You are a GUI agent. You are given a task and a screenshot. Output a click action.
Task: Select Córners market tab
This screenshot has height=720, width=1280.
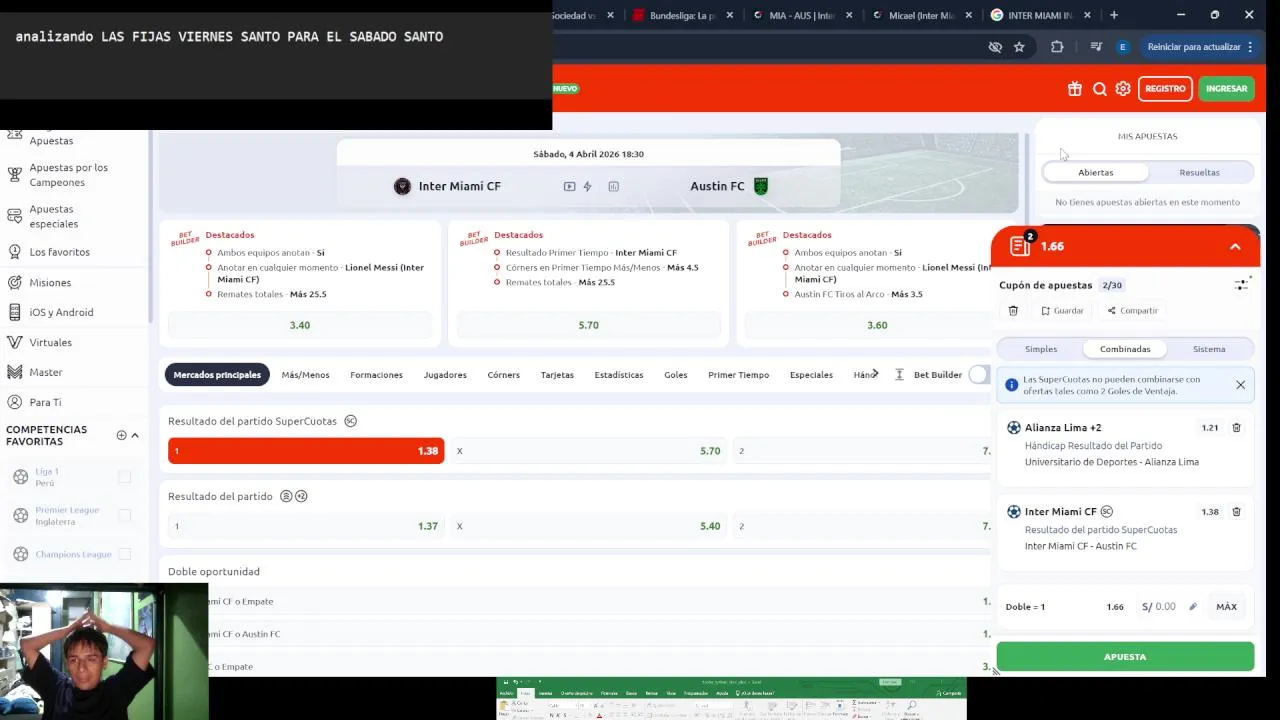pyautogui.click(x=503, y=375)
